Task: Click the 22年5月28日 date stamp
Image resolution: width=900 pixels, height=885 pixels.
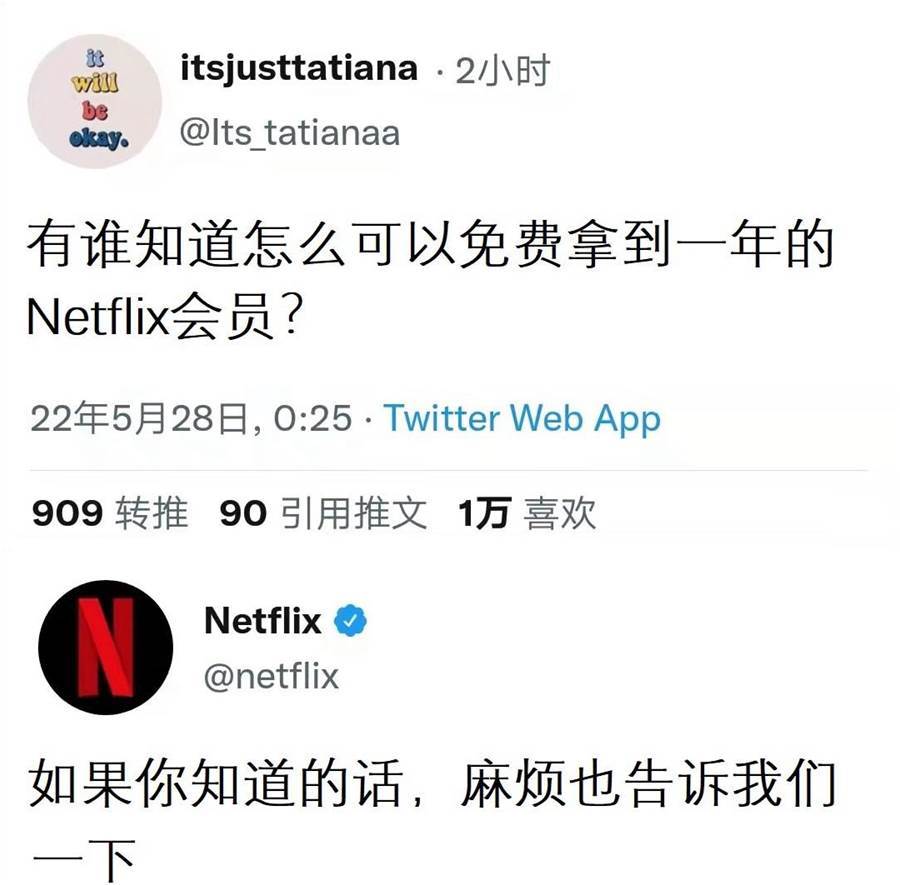Action: (x=139, y=418)
